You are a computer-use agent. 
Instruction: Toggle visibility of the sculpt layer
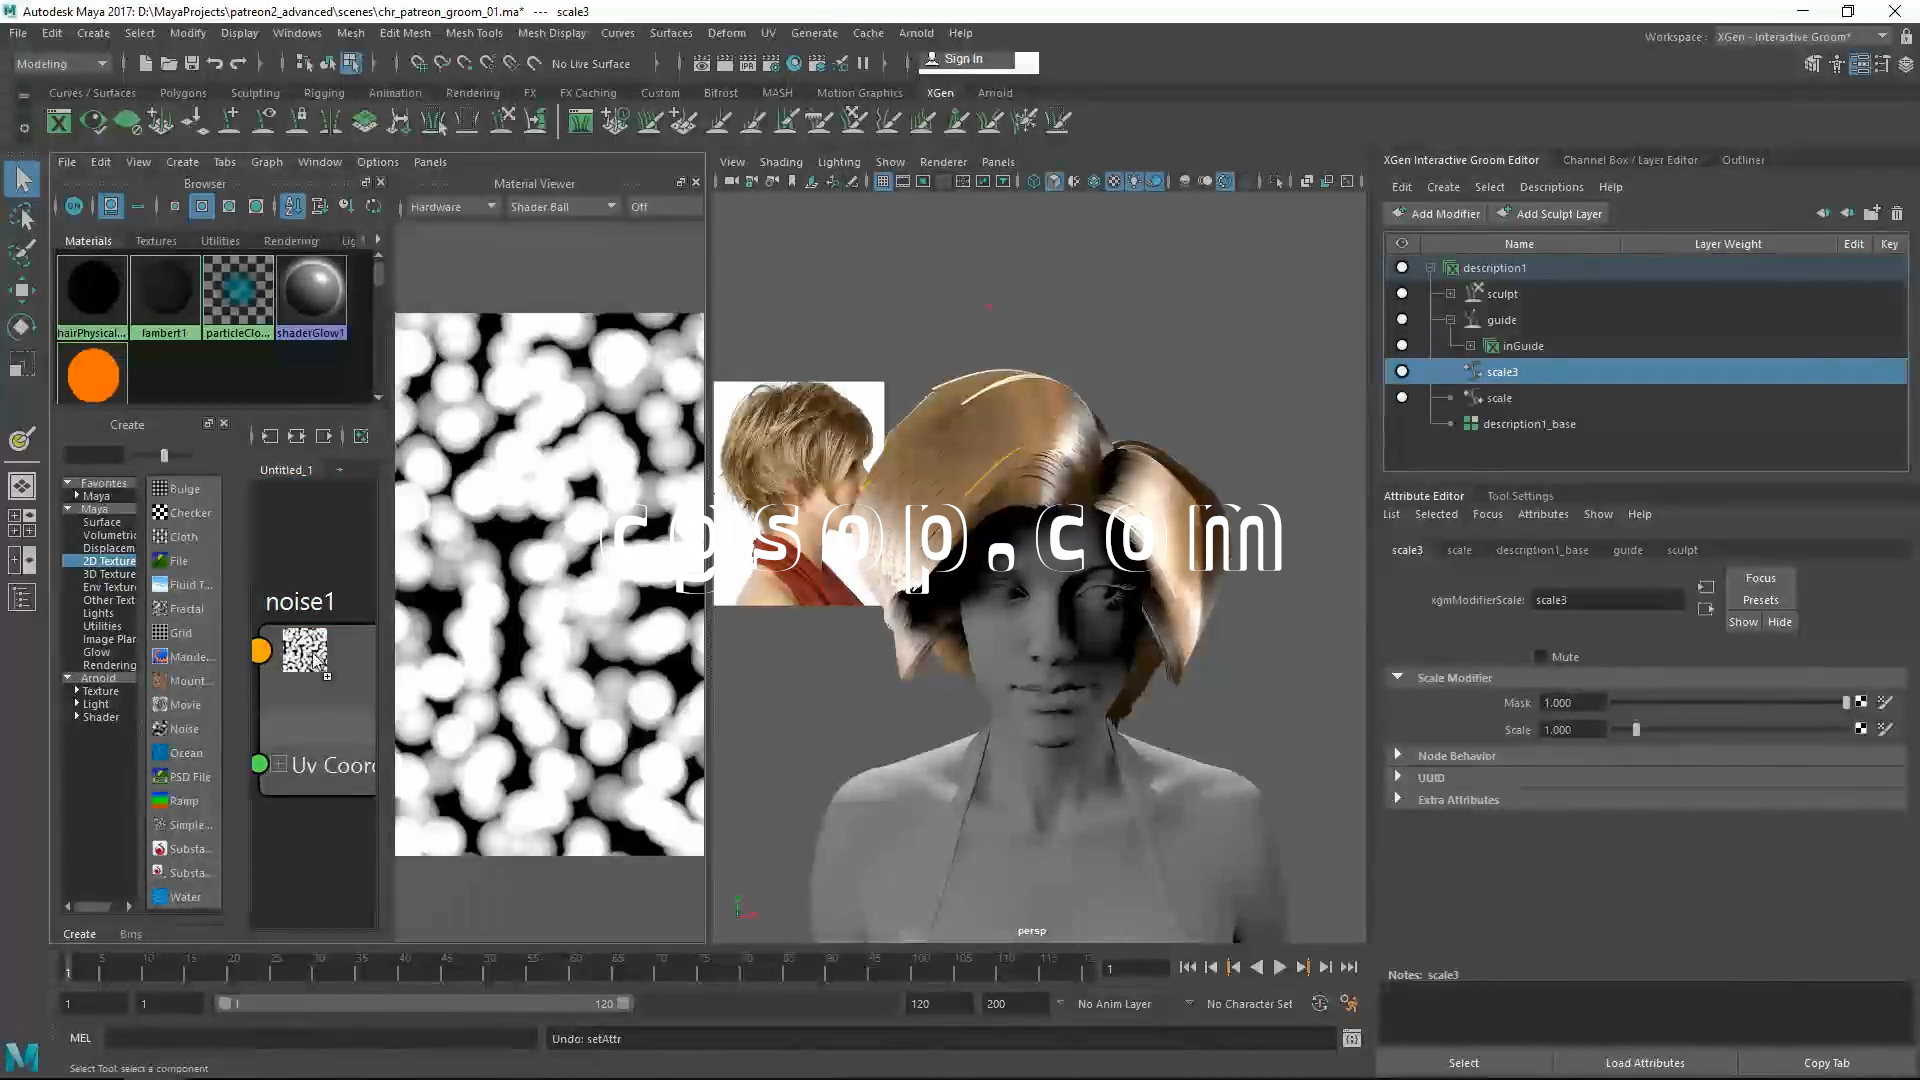(x=1402, y=294)
